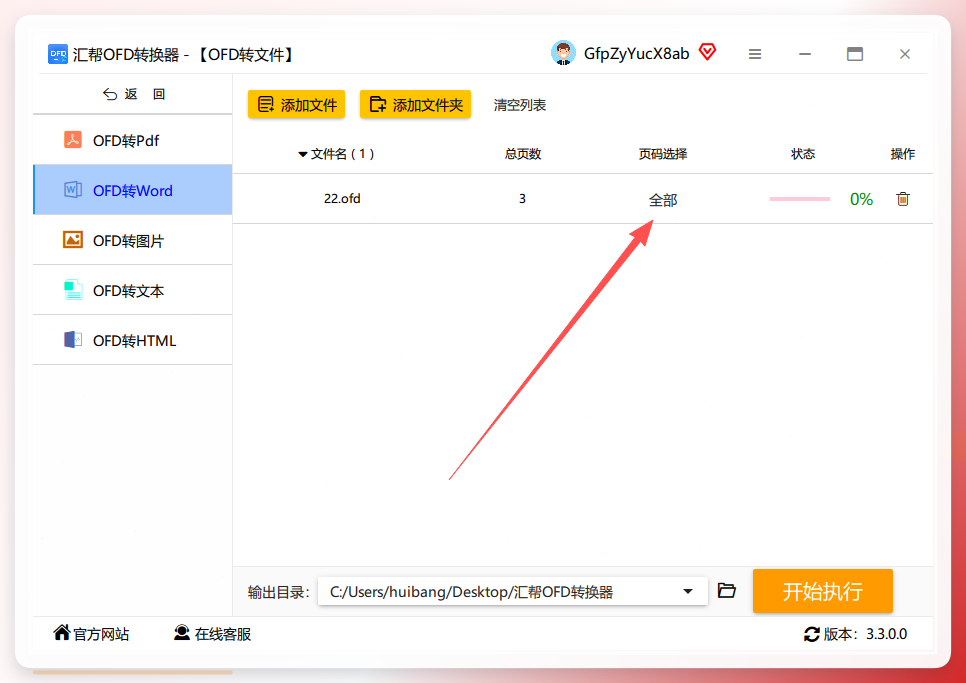Click the HTML file icon in sidebar
Screen dimensions: 966x683
(73, 339)
